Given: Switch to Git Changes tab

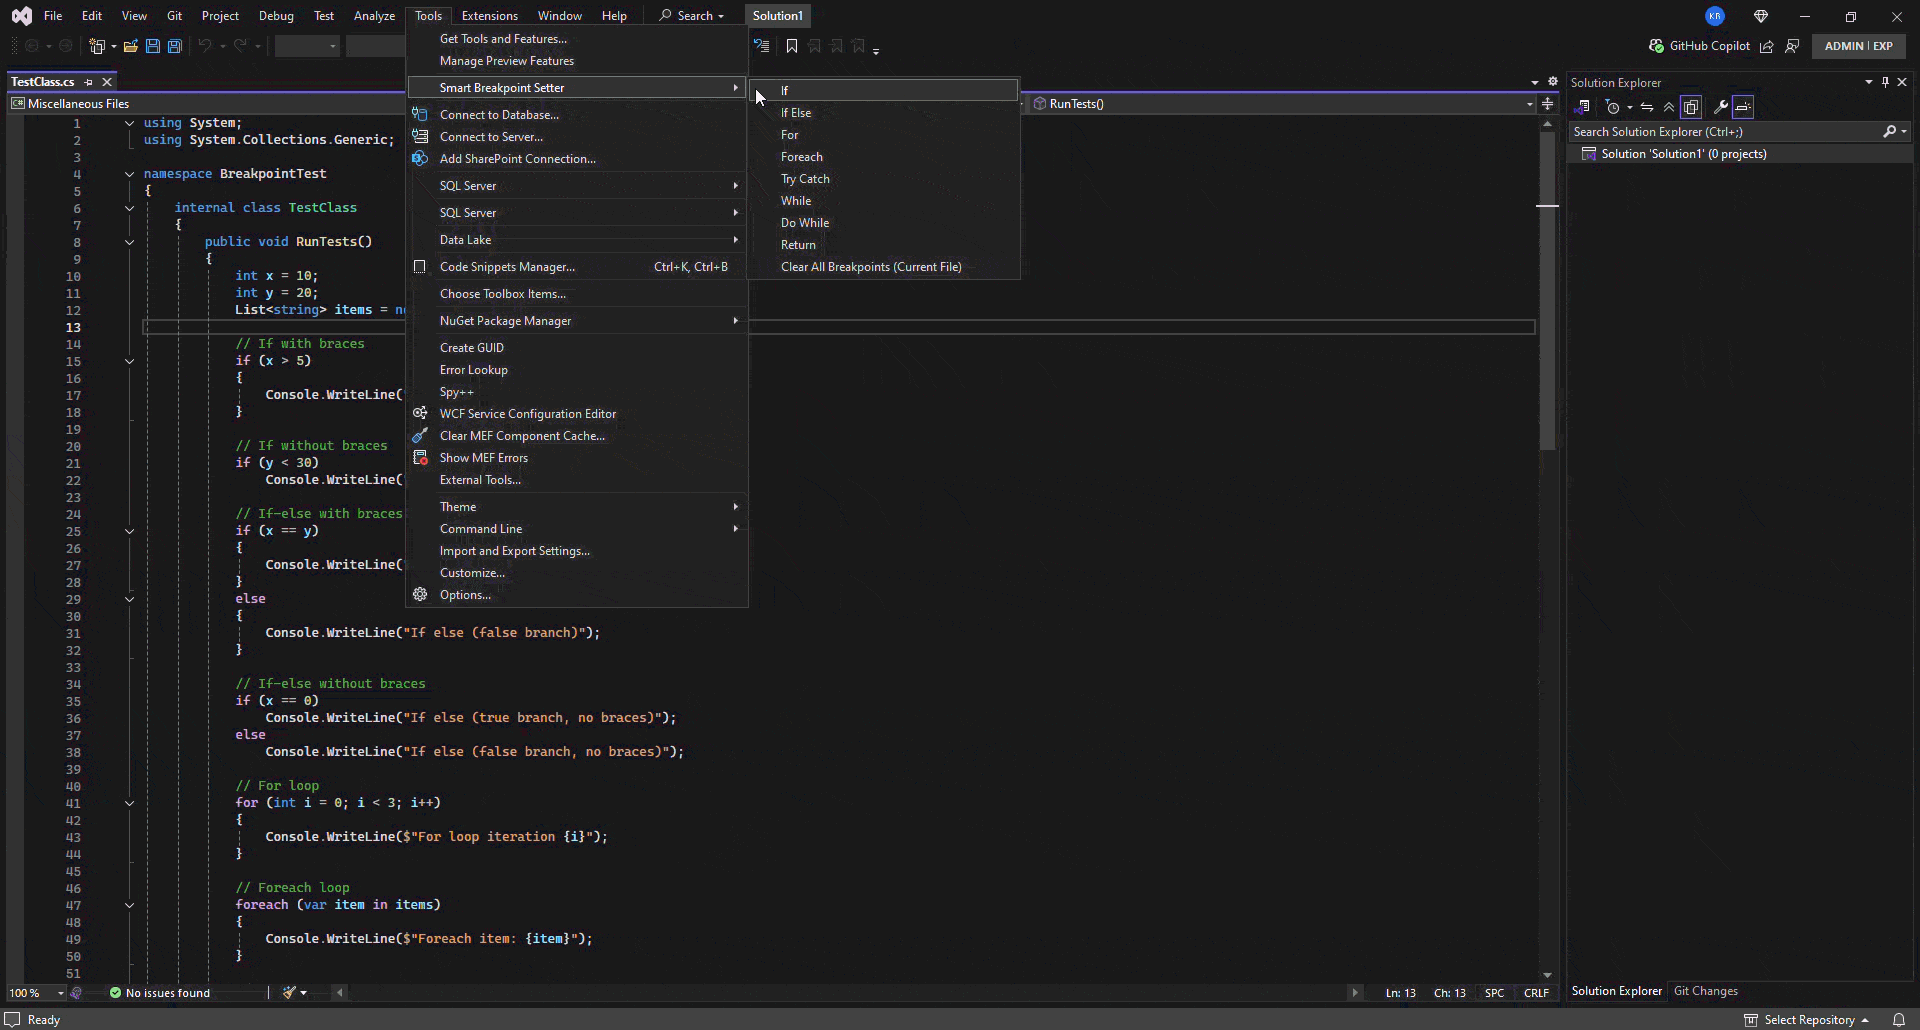Looking at the screenshot, I should click(x=1706, y=991).
